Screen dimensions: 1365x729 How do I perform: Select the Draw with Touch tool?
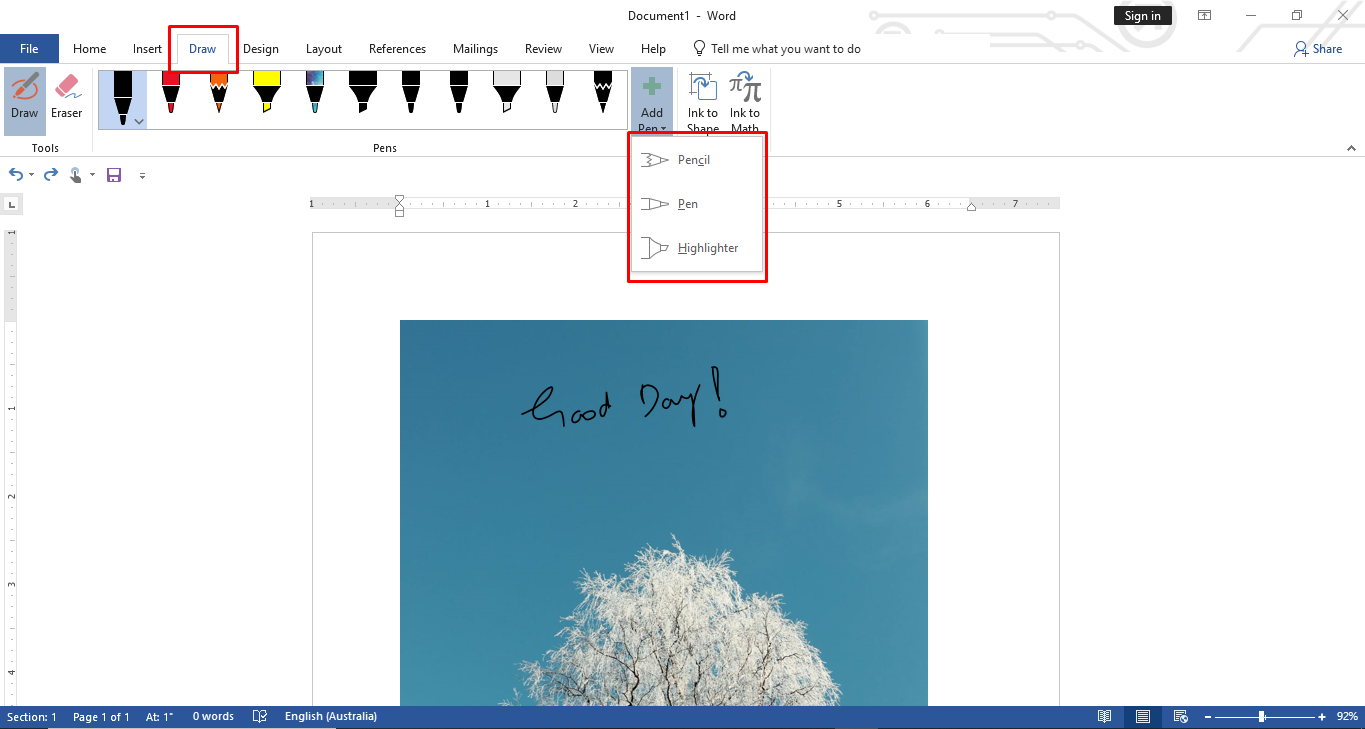(x=24, y=97)
